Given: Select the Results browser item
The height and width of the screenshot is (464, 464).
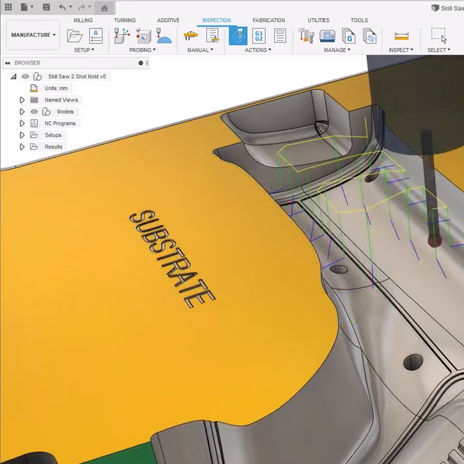Looking at the screenshot, I should pyautogui.click(x=53, y=147).
